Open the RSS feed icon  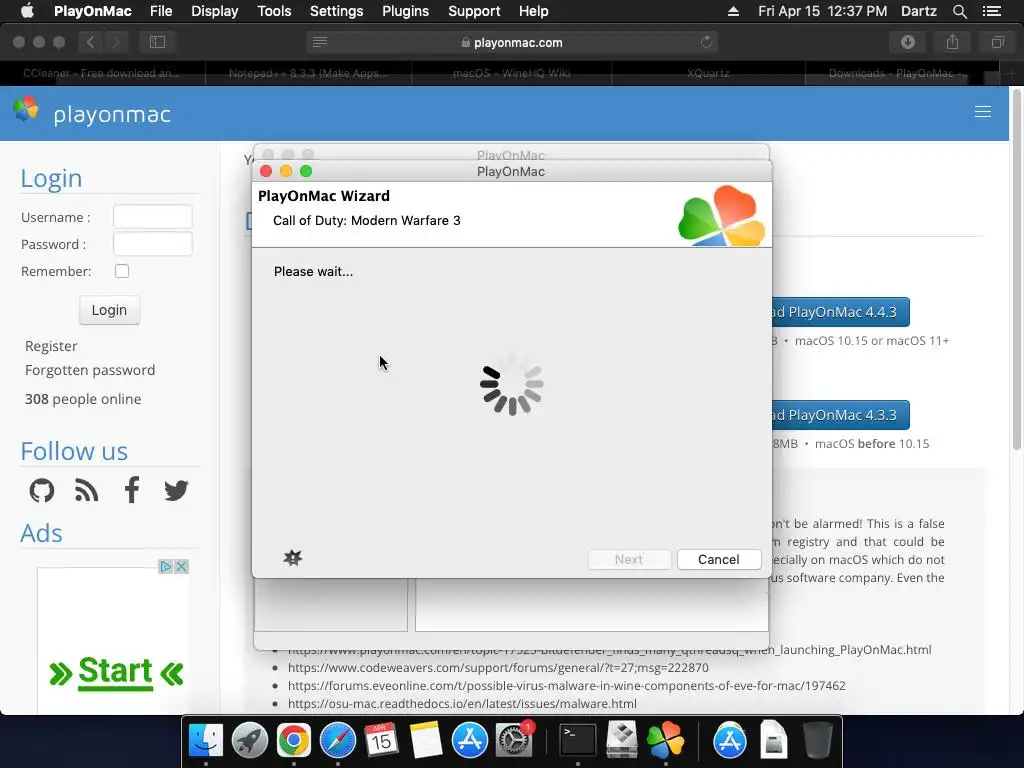click(86, 490)
